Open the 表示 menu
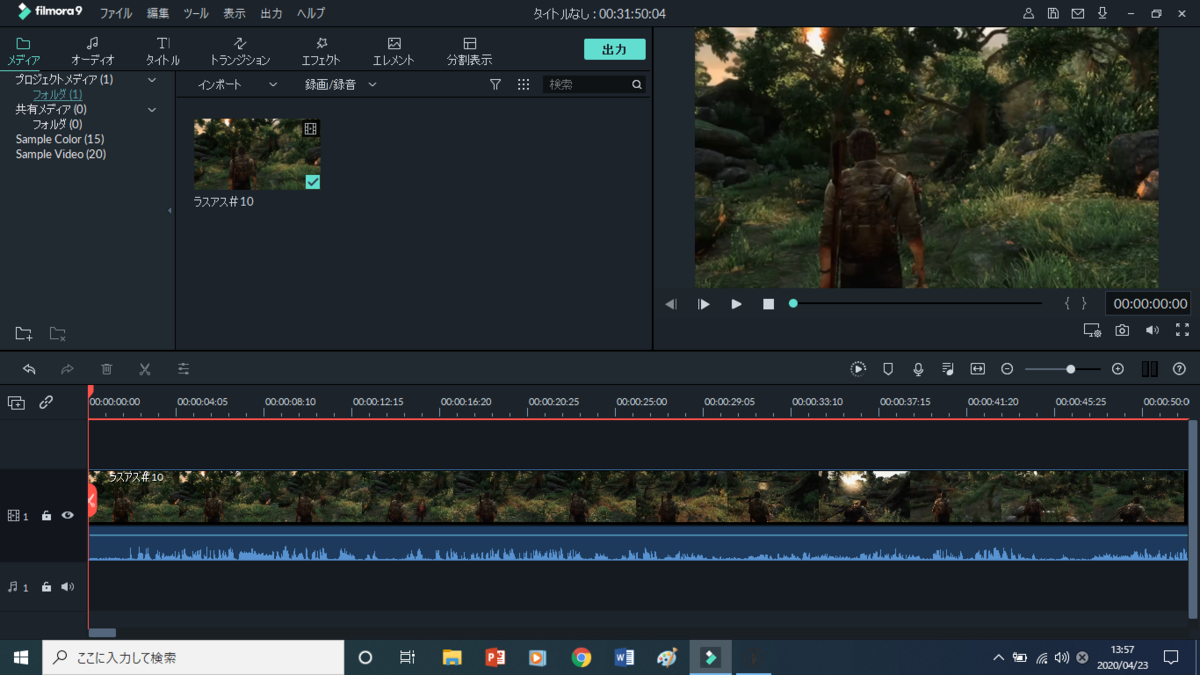Viewport: 1200px width, 675px height. [234, 14]
